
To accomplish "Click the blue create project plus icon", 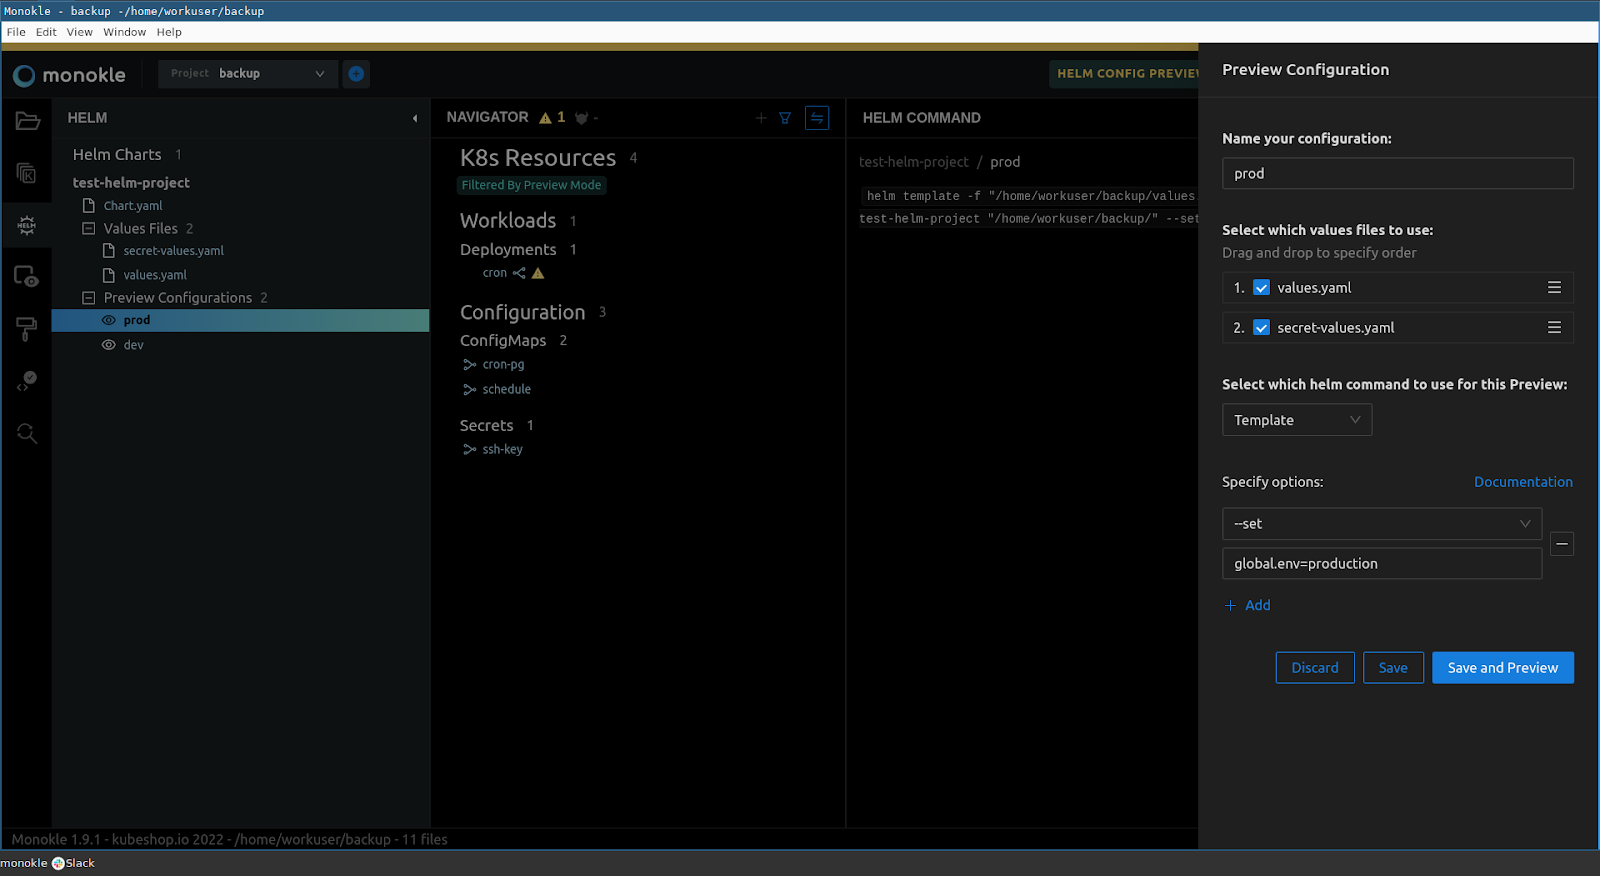I will click(356, 74).
